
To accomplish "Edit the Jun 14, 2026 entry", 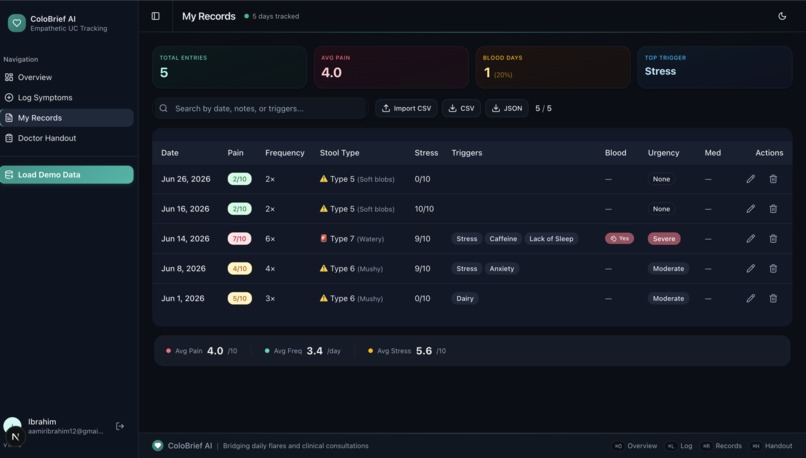I will coord(750,239).
